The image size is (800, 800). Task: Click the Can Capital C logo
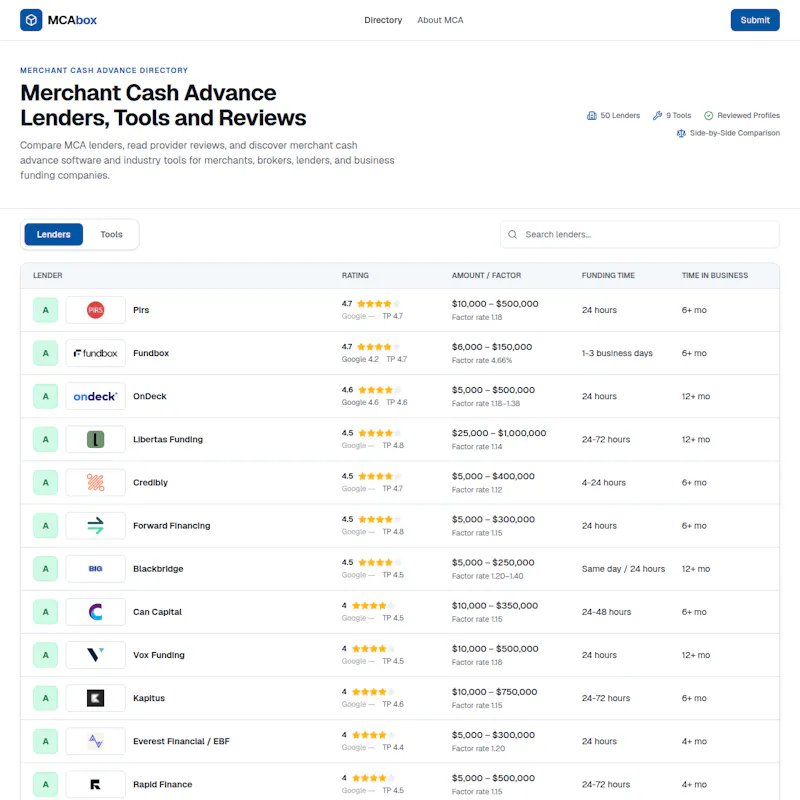95,612
